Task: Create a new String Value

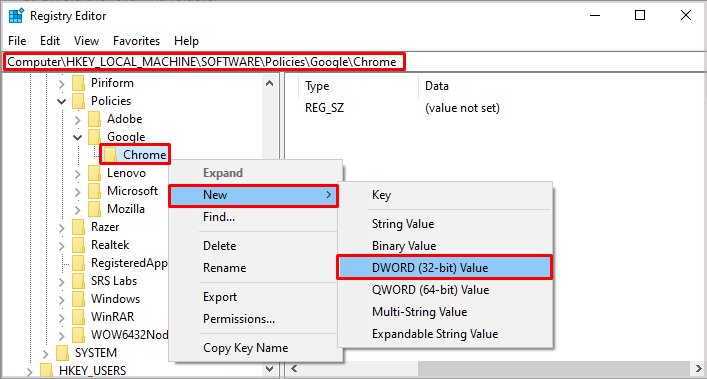Action: click(x=445, y=224)
